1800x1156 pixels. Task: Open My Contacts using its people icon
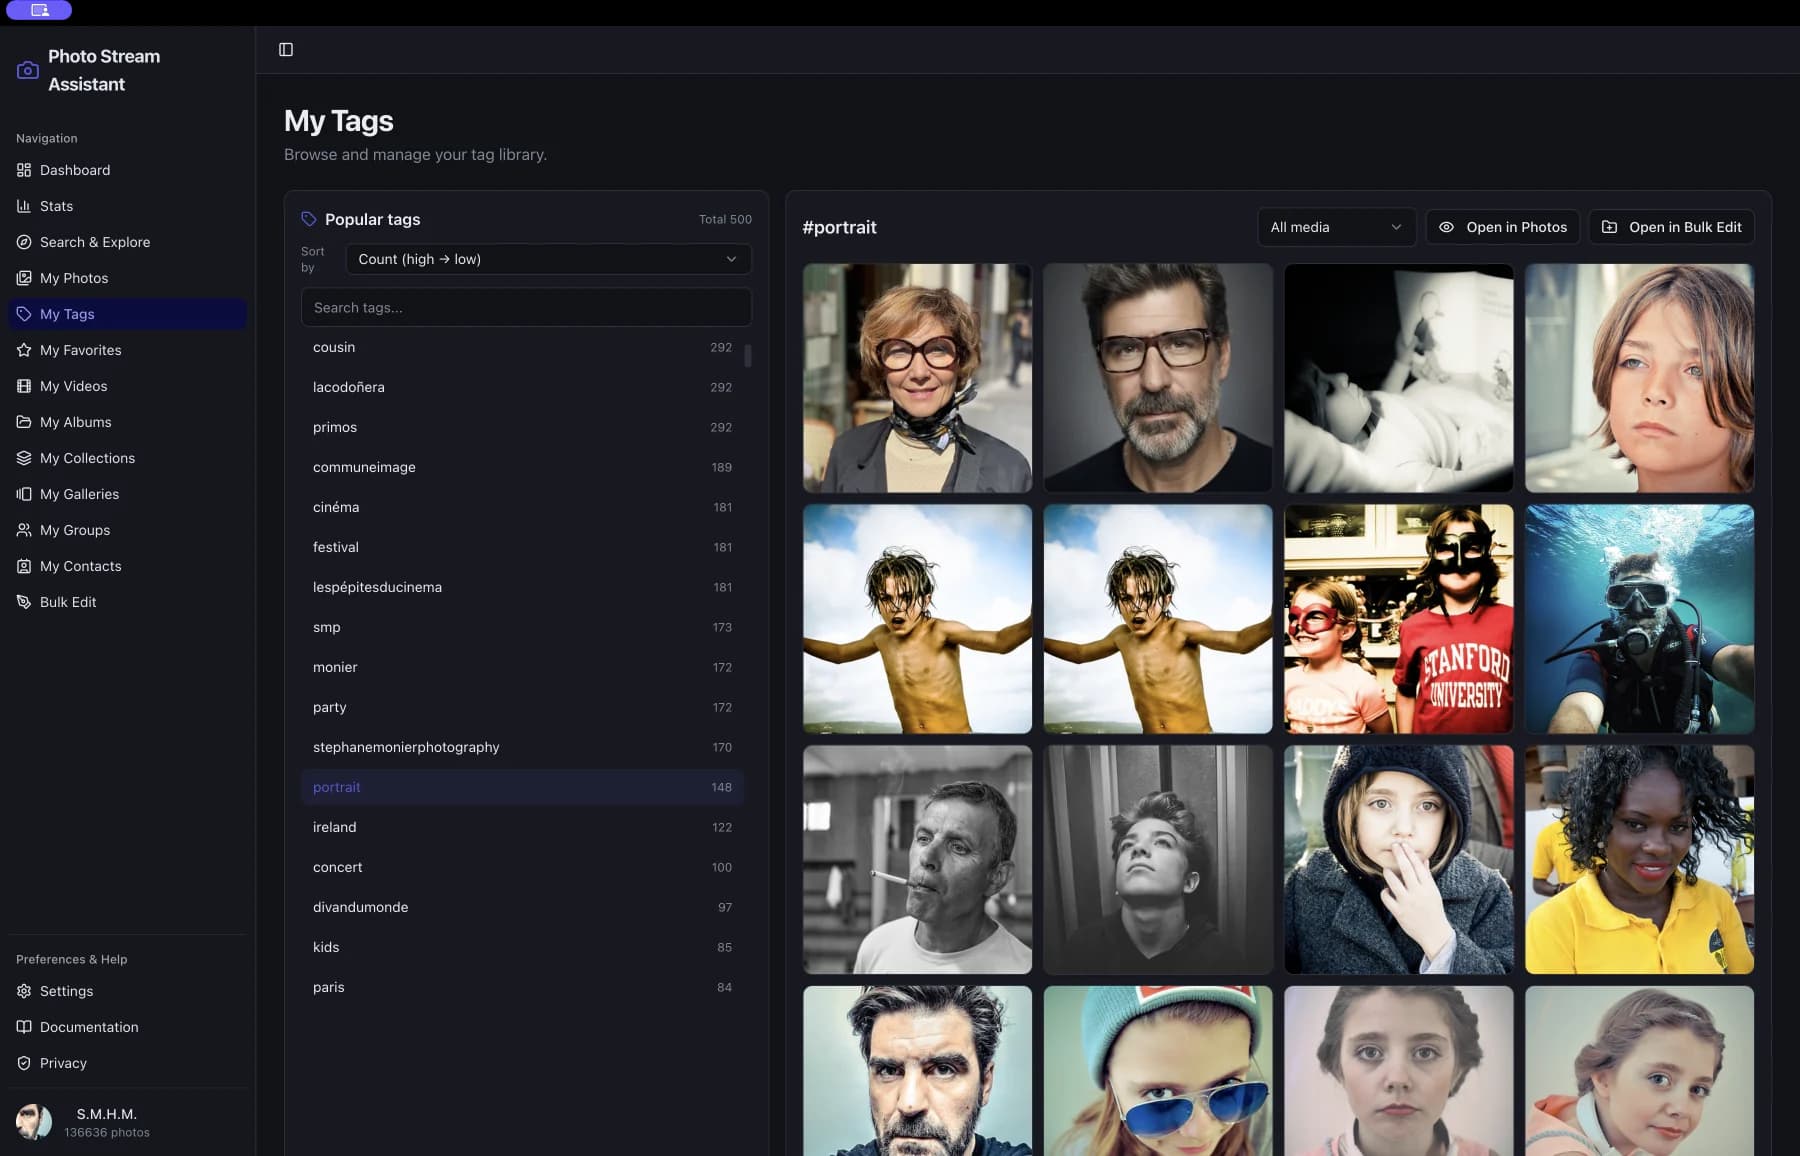[24, 566]
